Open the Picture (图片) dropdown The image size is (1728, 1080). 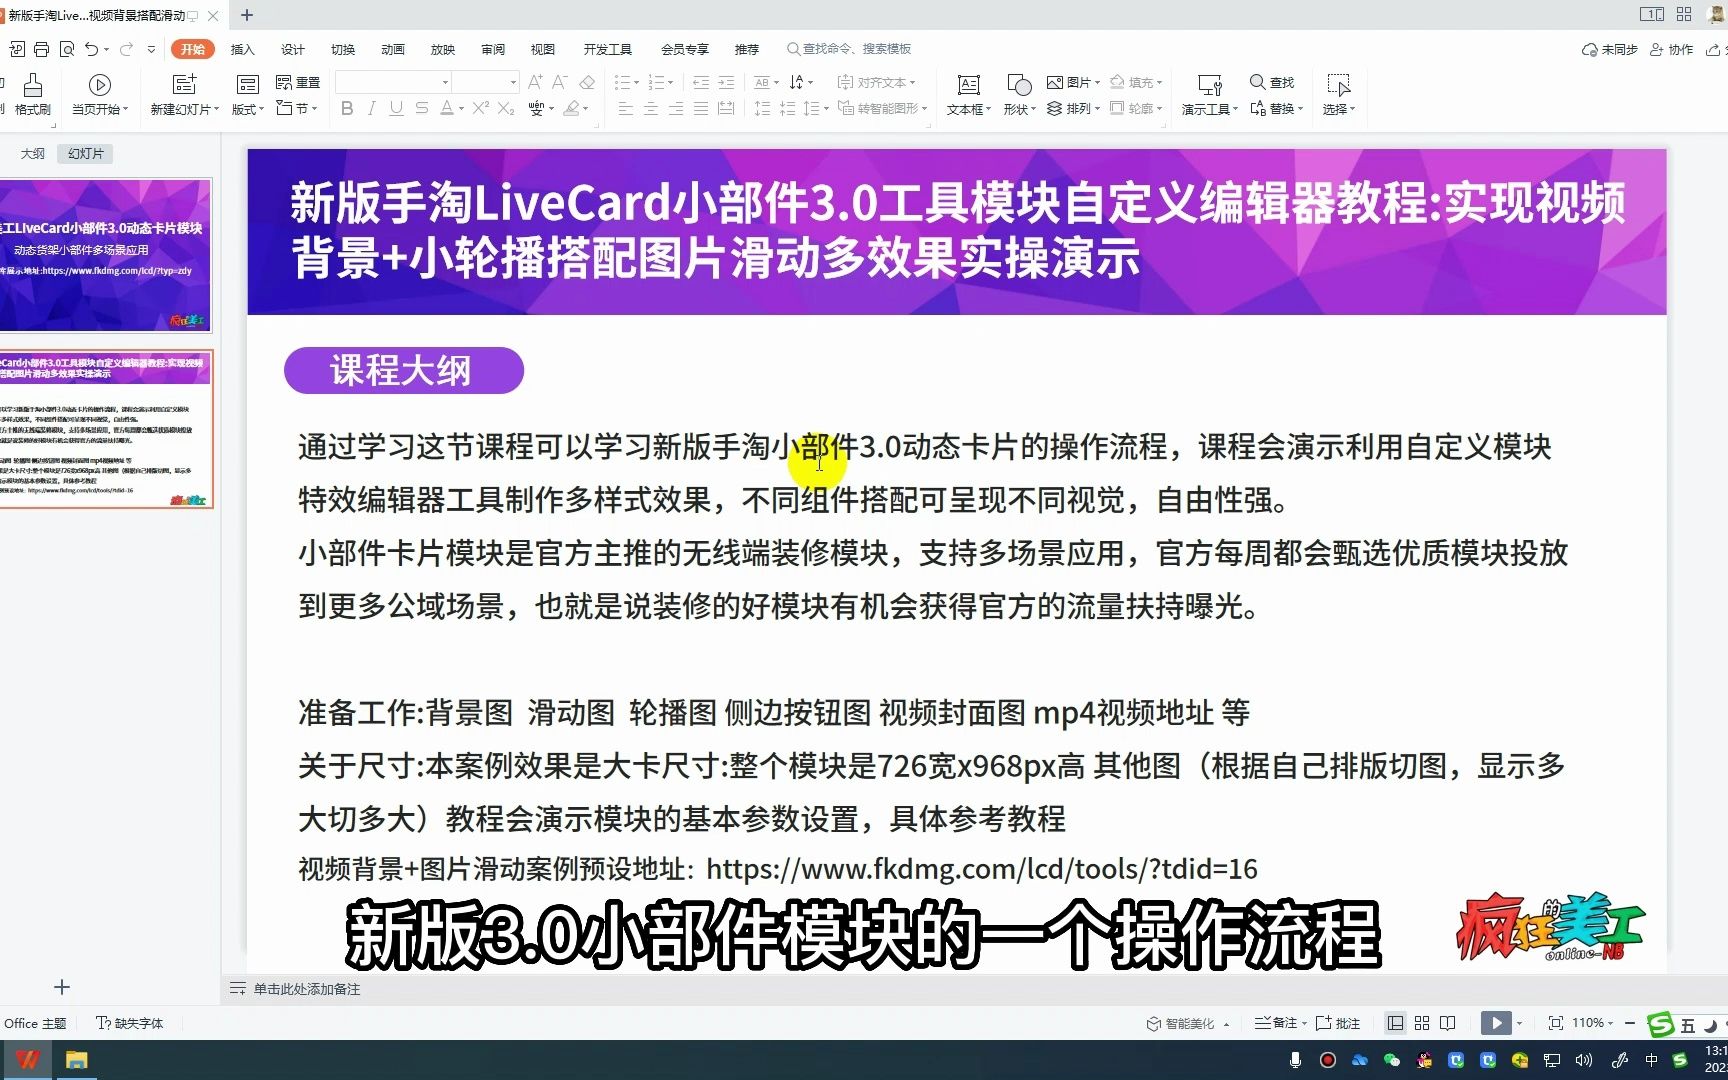pyautogui.click(x=1073, y=82)
